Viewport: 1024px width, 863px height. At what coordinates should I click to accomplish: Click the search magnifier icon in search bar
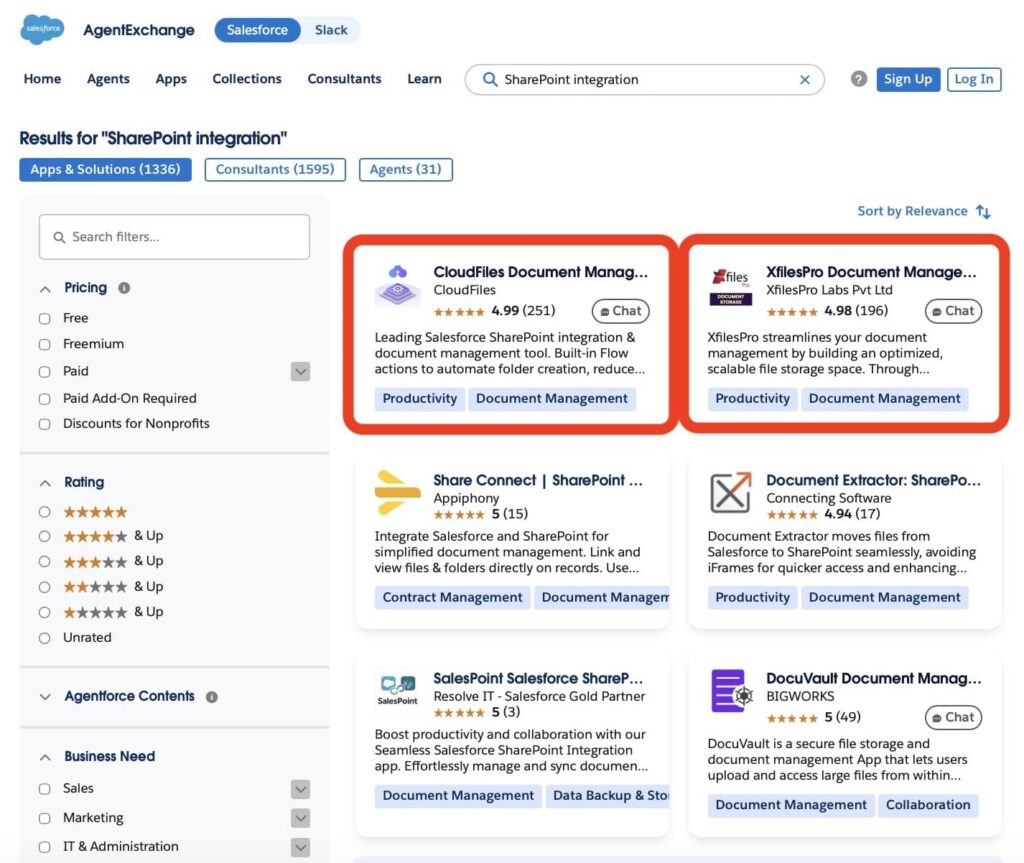tap(490, 79)
